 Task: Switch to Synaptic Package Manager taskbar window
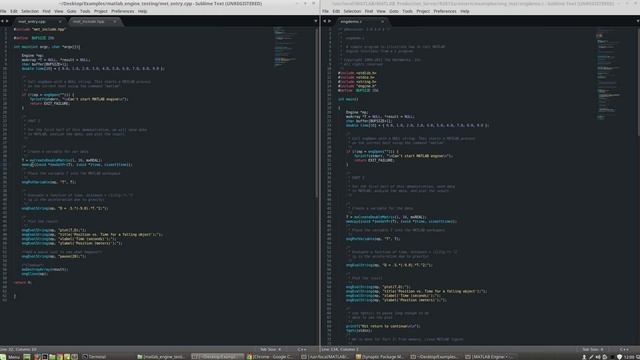click(x=380, y=357)
